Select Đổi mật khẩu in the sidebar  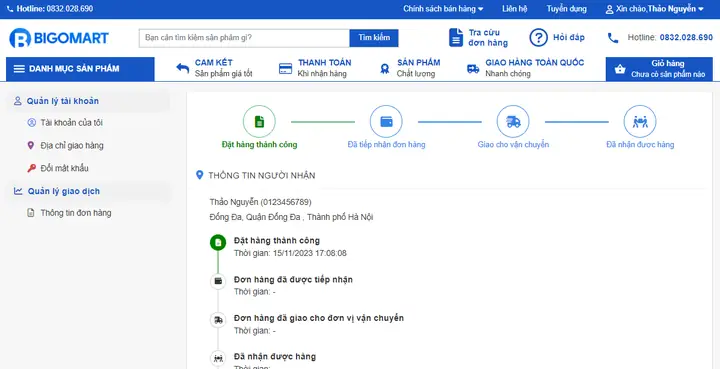64,168
